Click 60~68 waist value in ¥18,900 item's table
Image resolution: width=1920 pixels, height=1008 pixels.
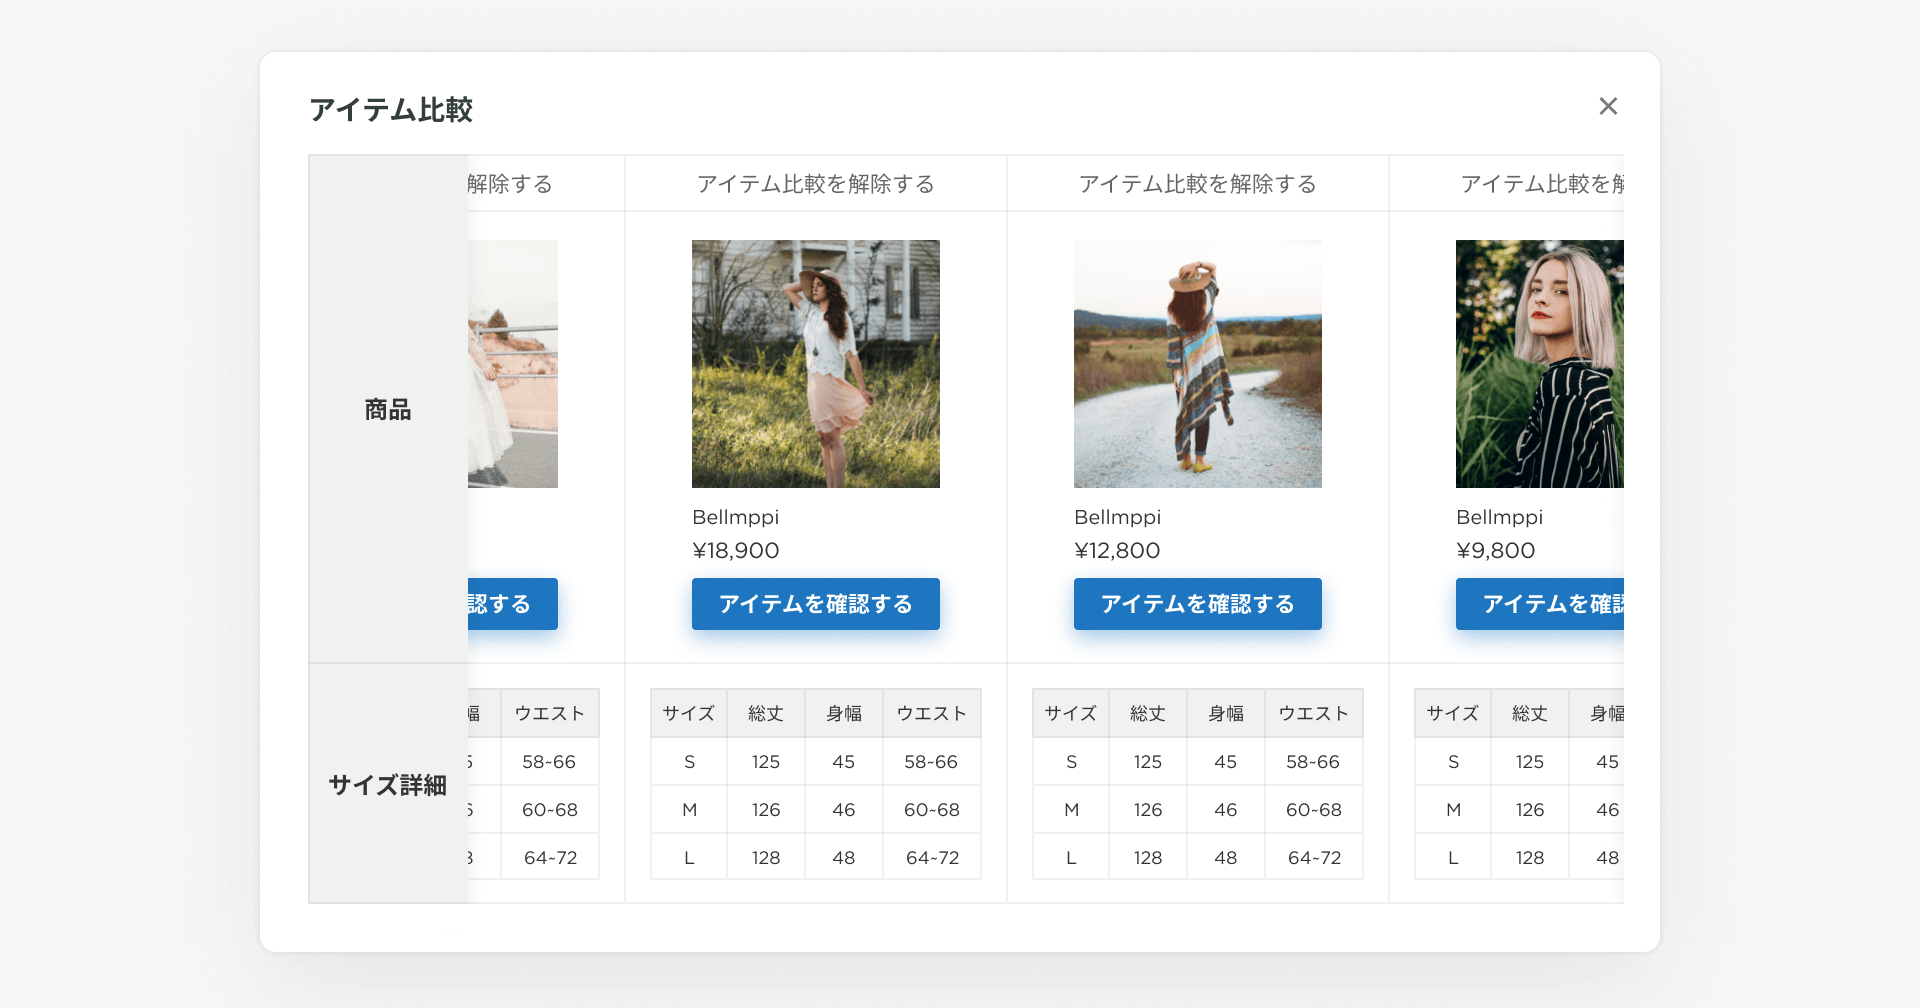click(x=932, y=810)
